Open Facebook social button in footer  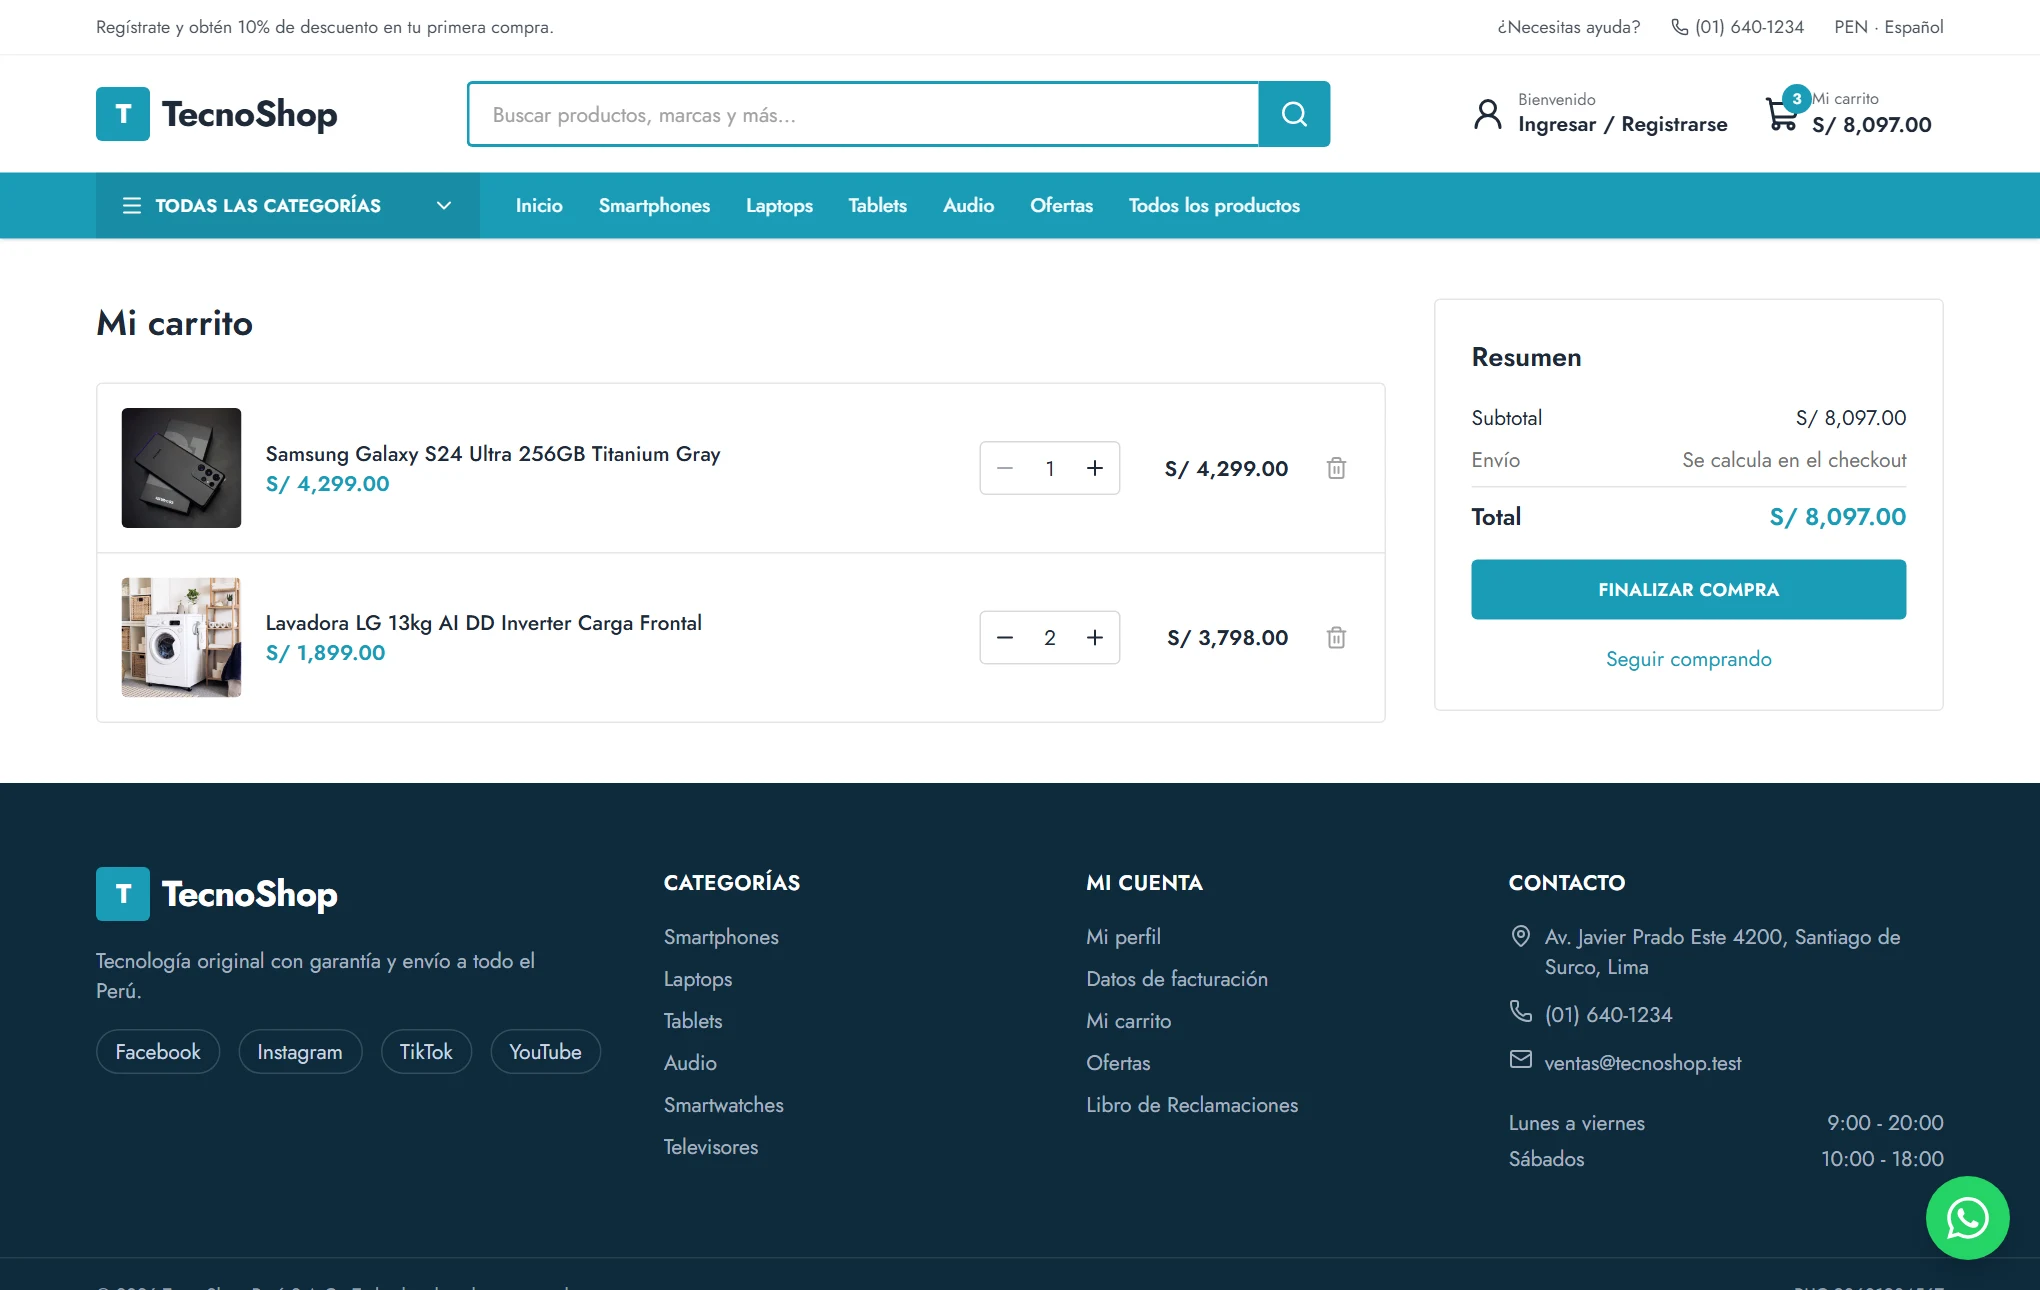158,1052
